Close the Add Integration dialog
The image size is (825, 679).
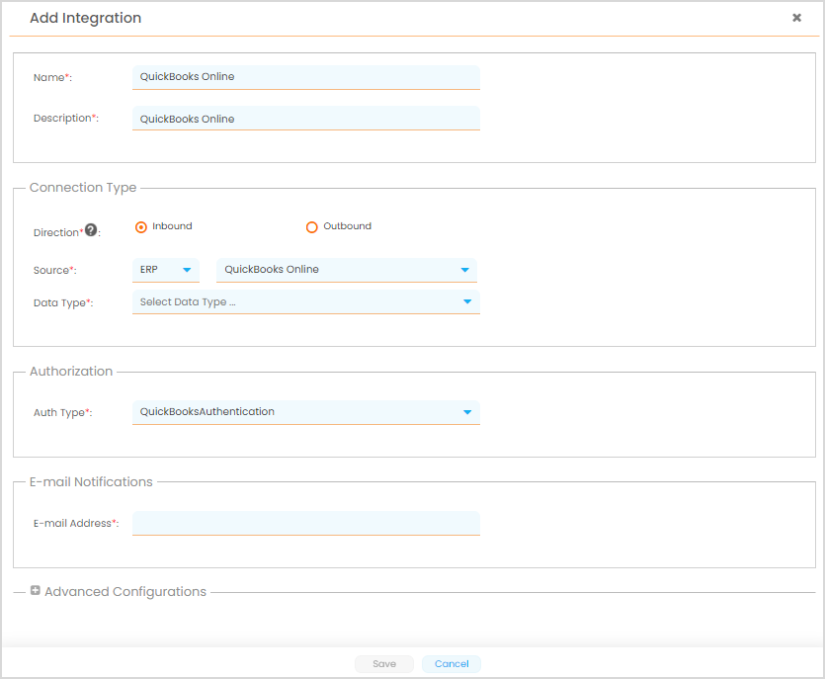click(x=797, y=18)
